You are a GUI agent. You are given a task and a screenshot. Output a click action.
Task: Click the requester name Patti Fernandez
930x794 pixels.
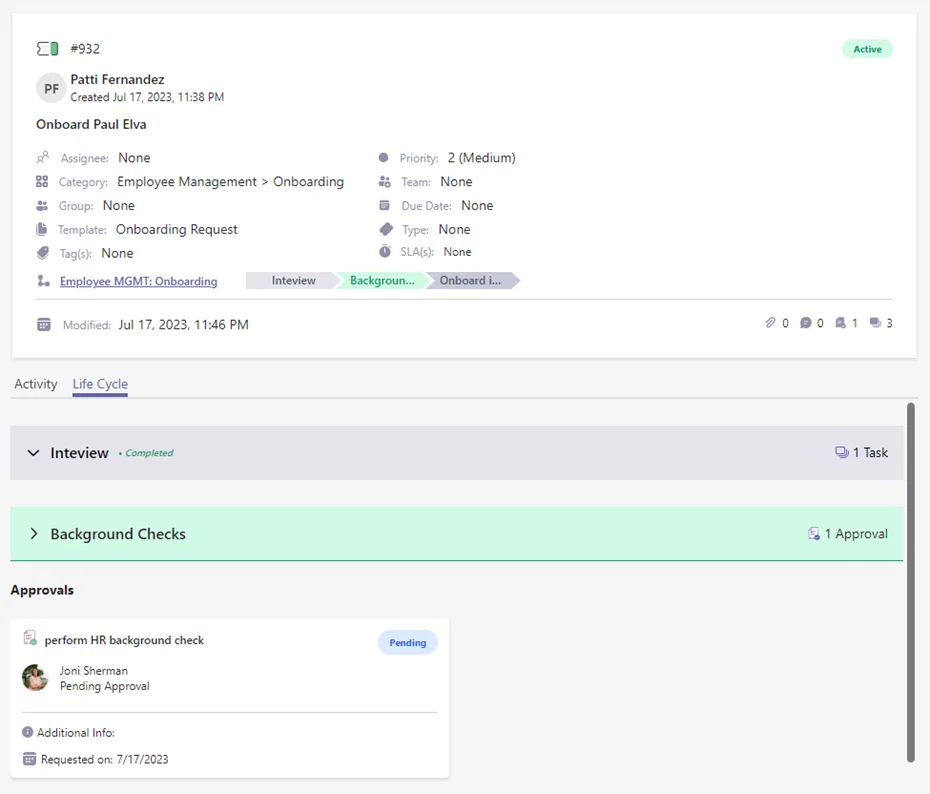point(117,79)
